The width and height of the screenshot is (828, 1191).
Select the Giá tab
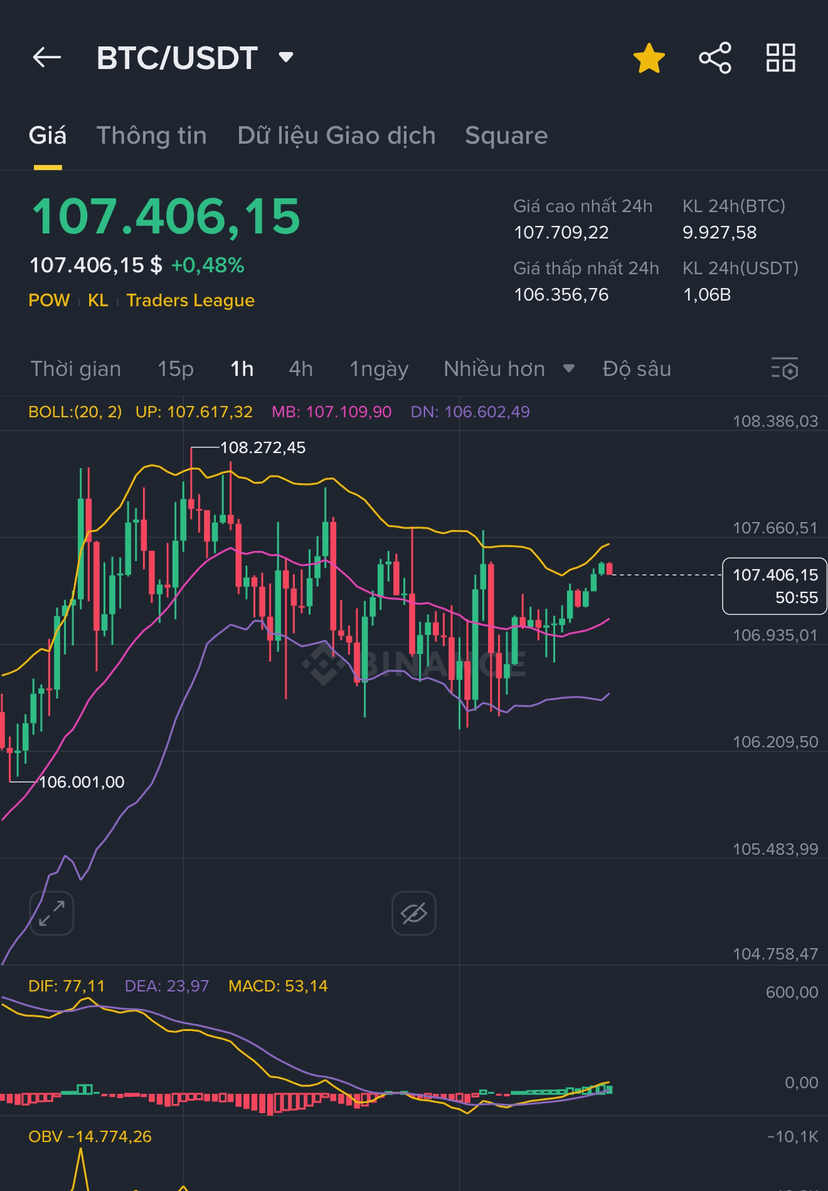[x=47, y=135]
